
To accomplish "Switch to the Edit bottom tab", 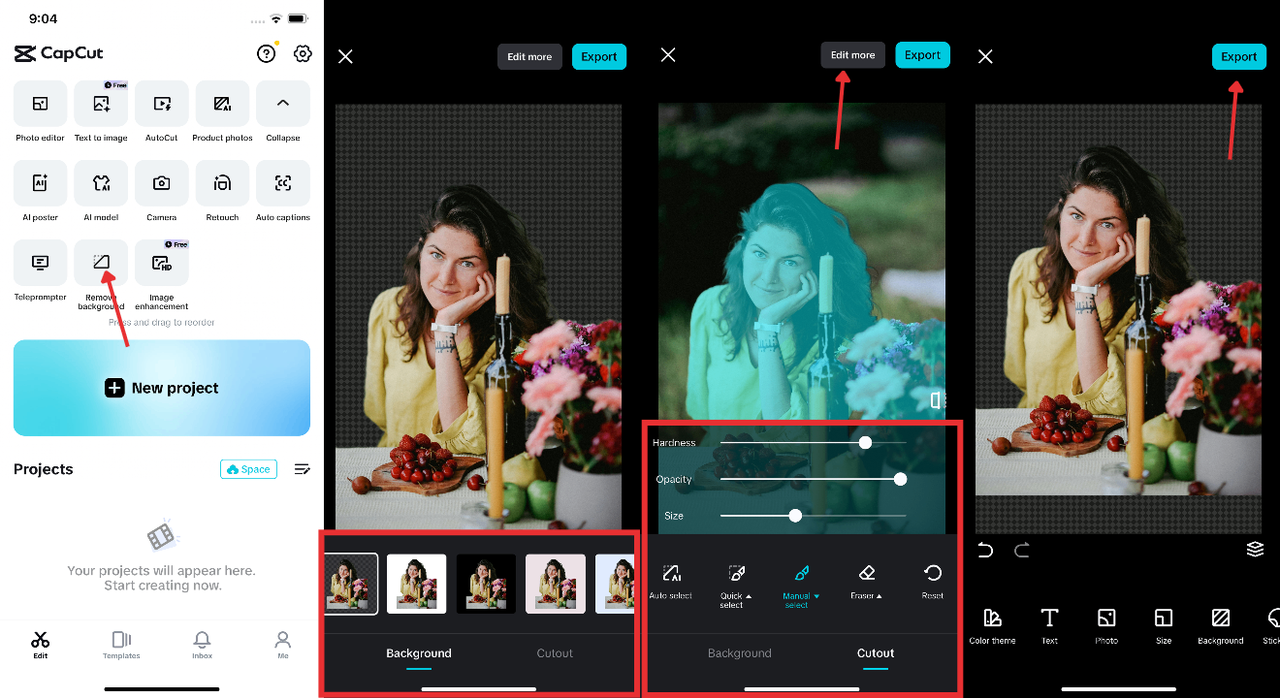I will click(x=40, y=645).
